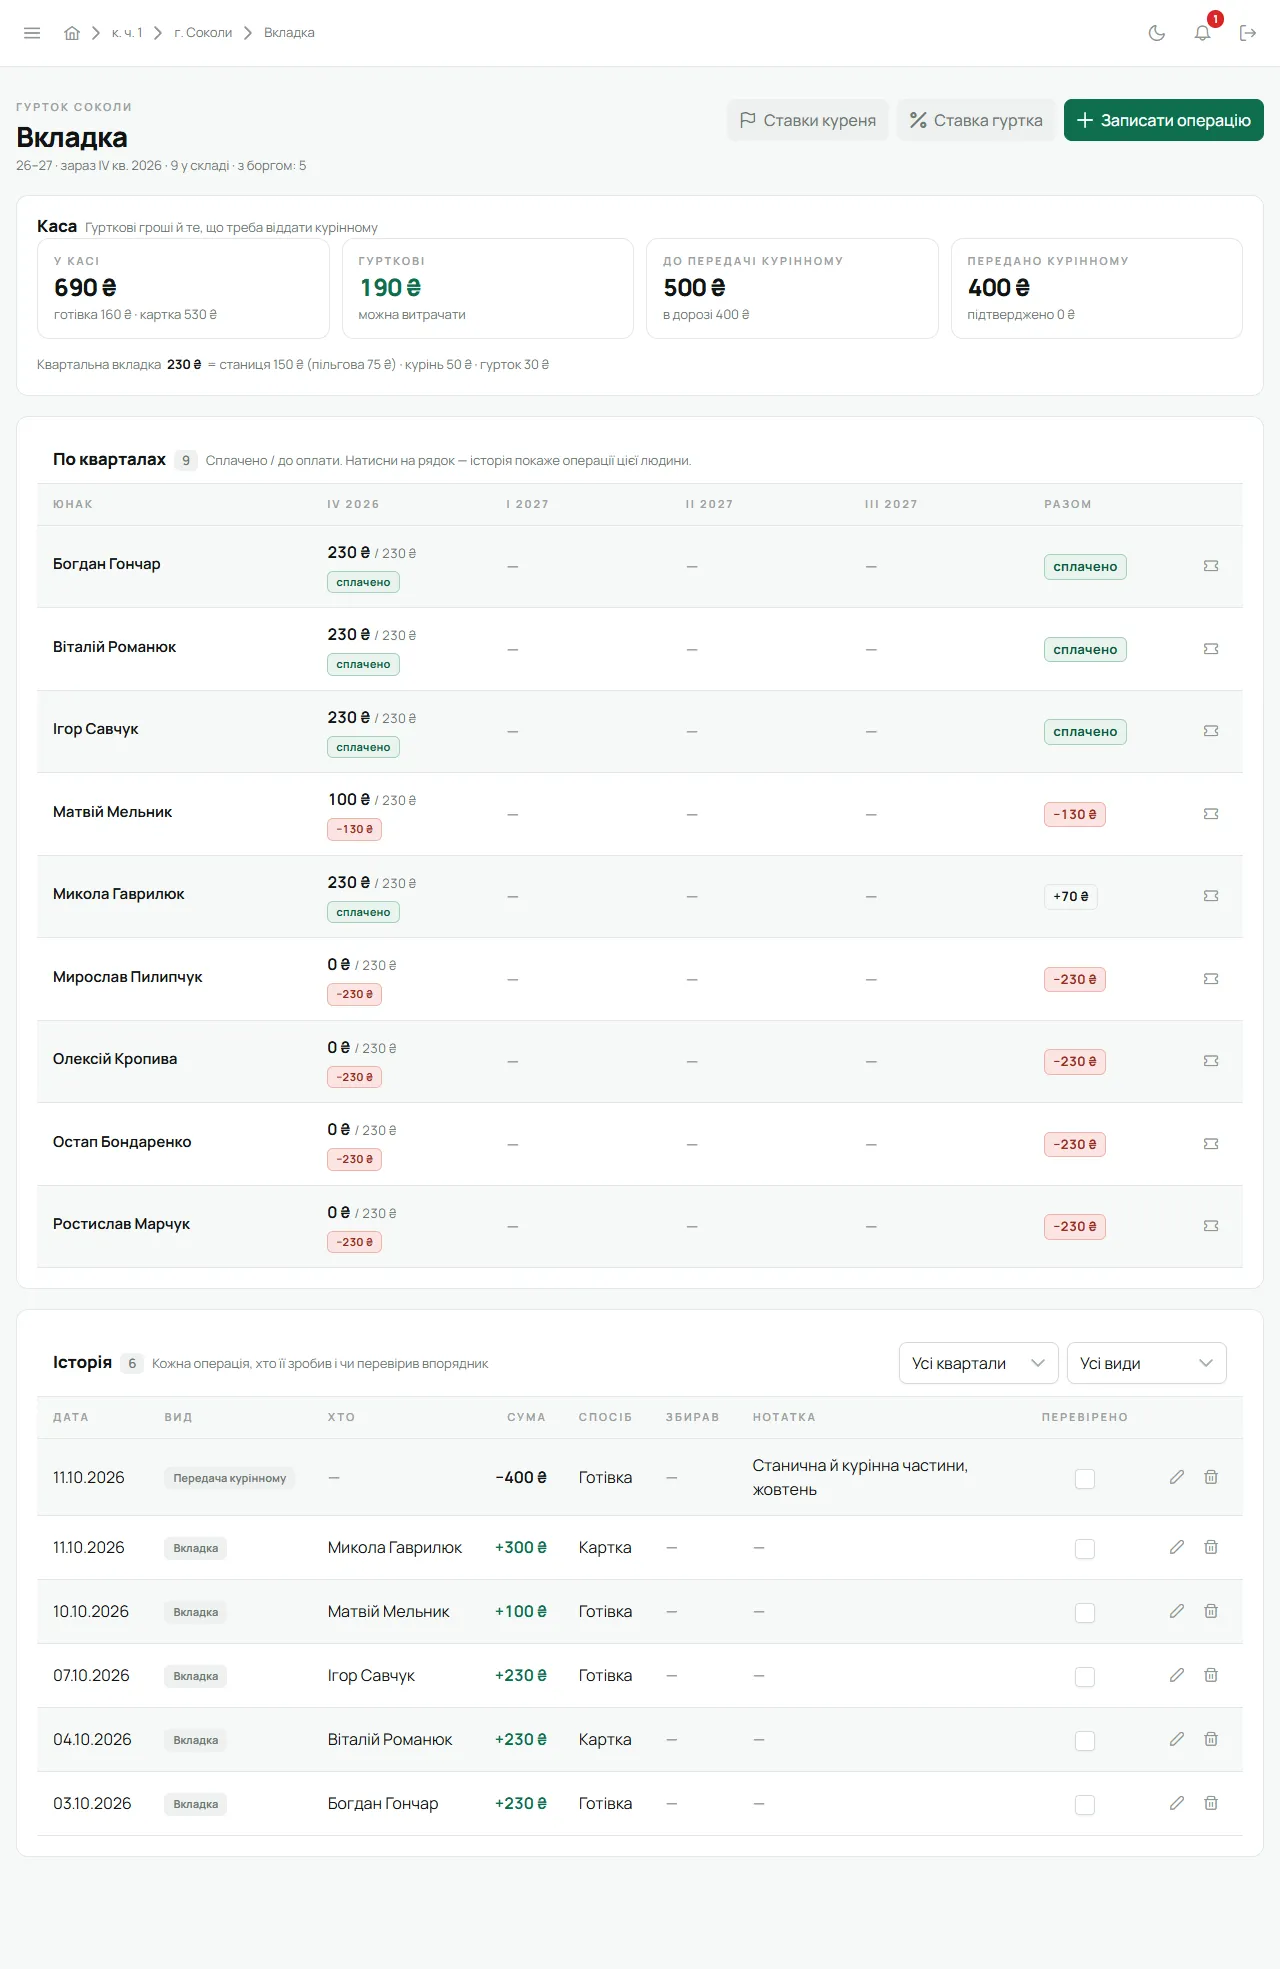Click the Гурткові 190 ₴ card

487,288
